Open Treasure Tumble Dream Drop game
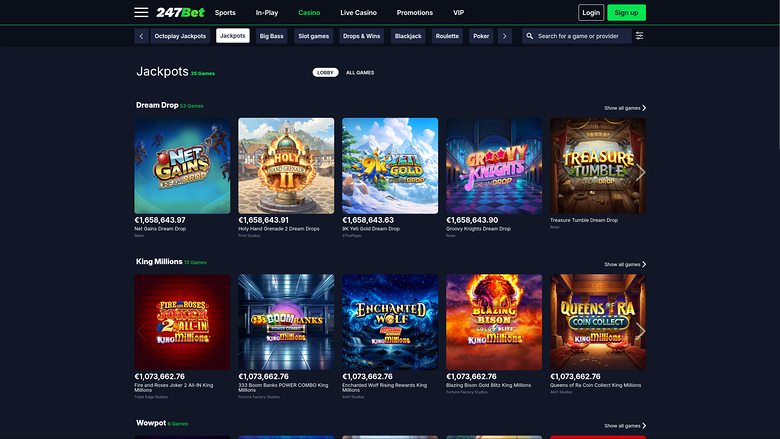Image resolution: width=780 pixels, height=439 pixels. (x=598, y=166)
